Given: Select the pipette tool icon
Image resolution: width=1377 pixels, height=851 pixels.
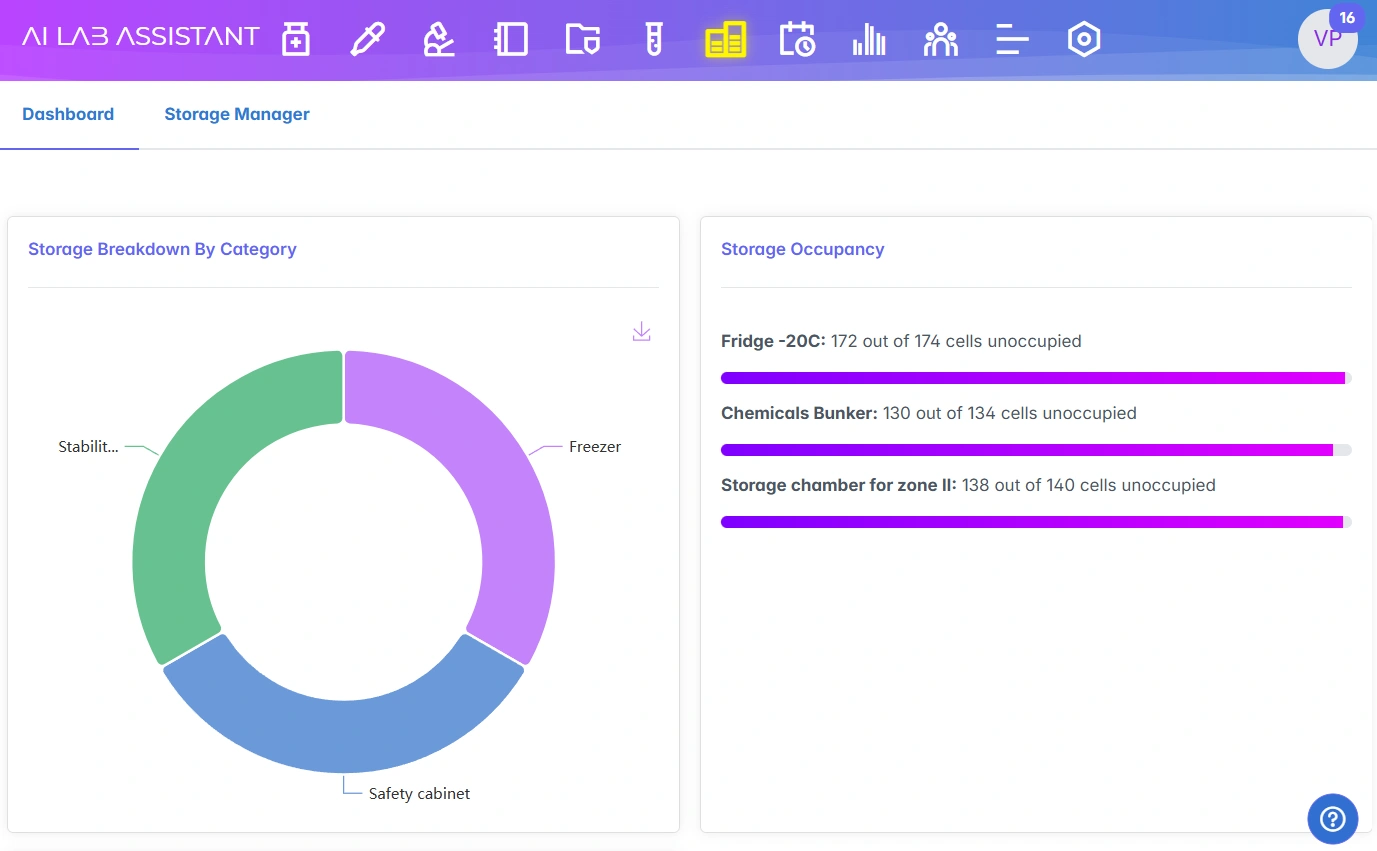Looking at the screenshot, I should click(x=367, y=39).
